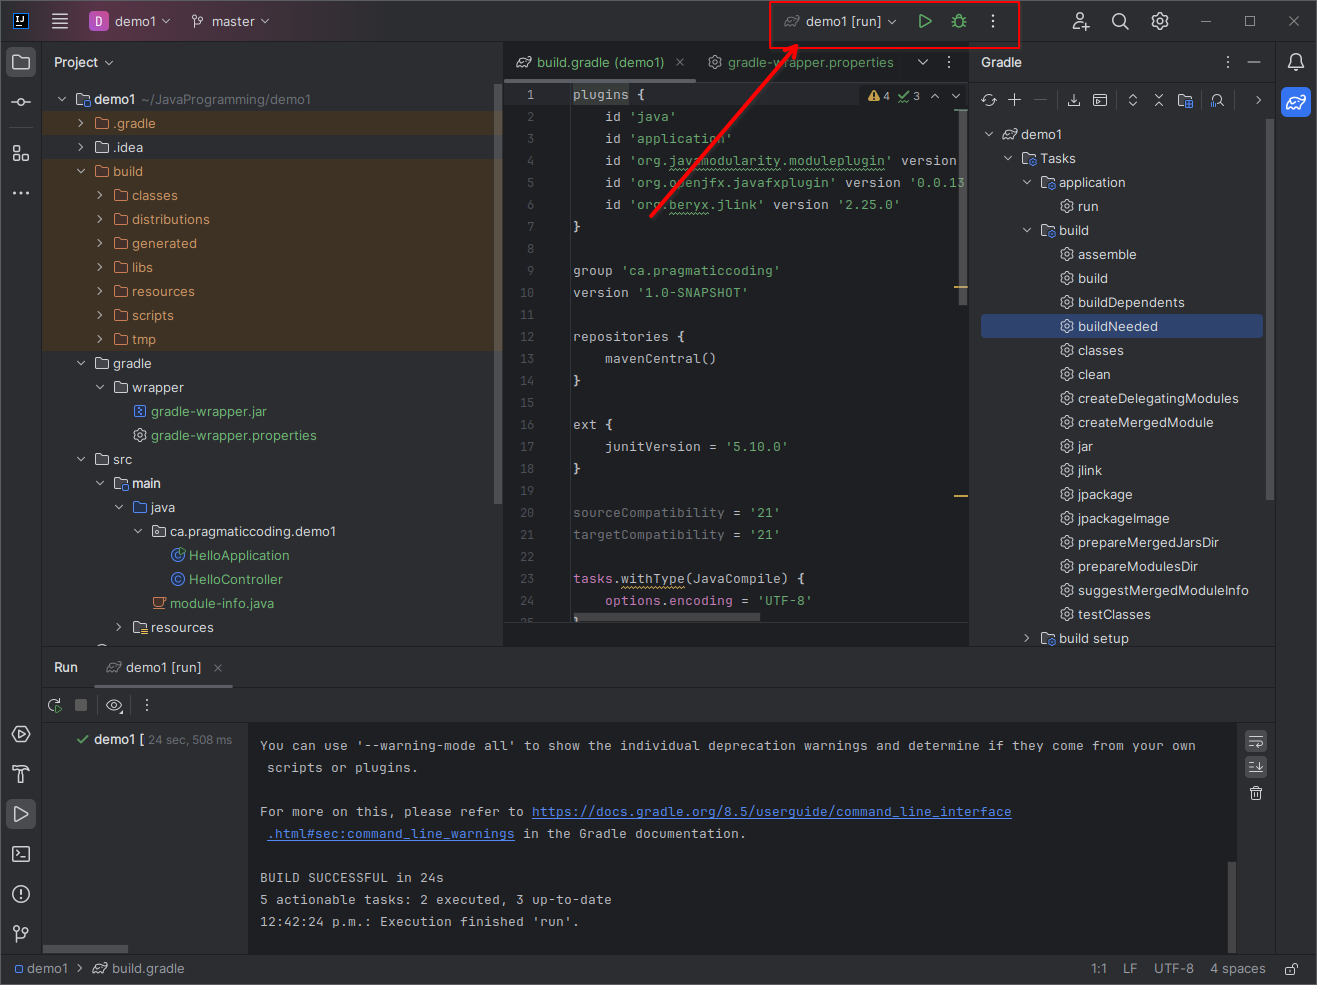Open the Services tool window
The image size is (1317, 985).
(21, 734)
